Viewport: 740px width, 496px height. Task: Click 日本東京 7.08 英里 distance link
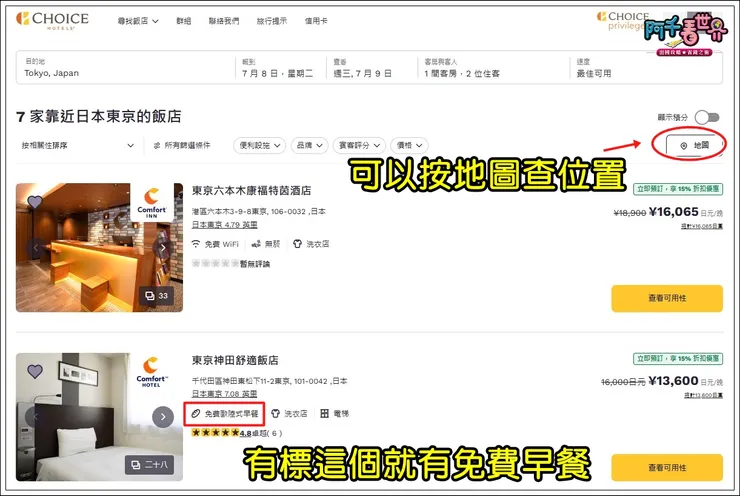(x=224, y=394)
